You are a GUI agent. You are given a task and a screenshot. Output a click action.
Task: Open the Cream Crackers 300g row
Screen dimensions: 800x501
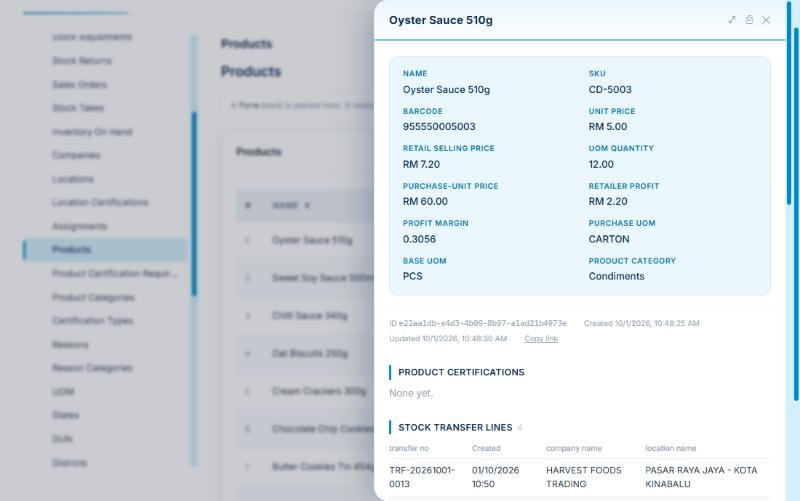click(305, 391)
